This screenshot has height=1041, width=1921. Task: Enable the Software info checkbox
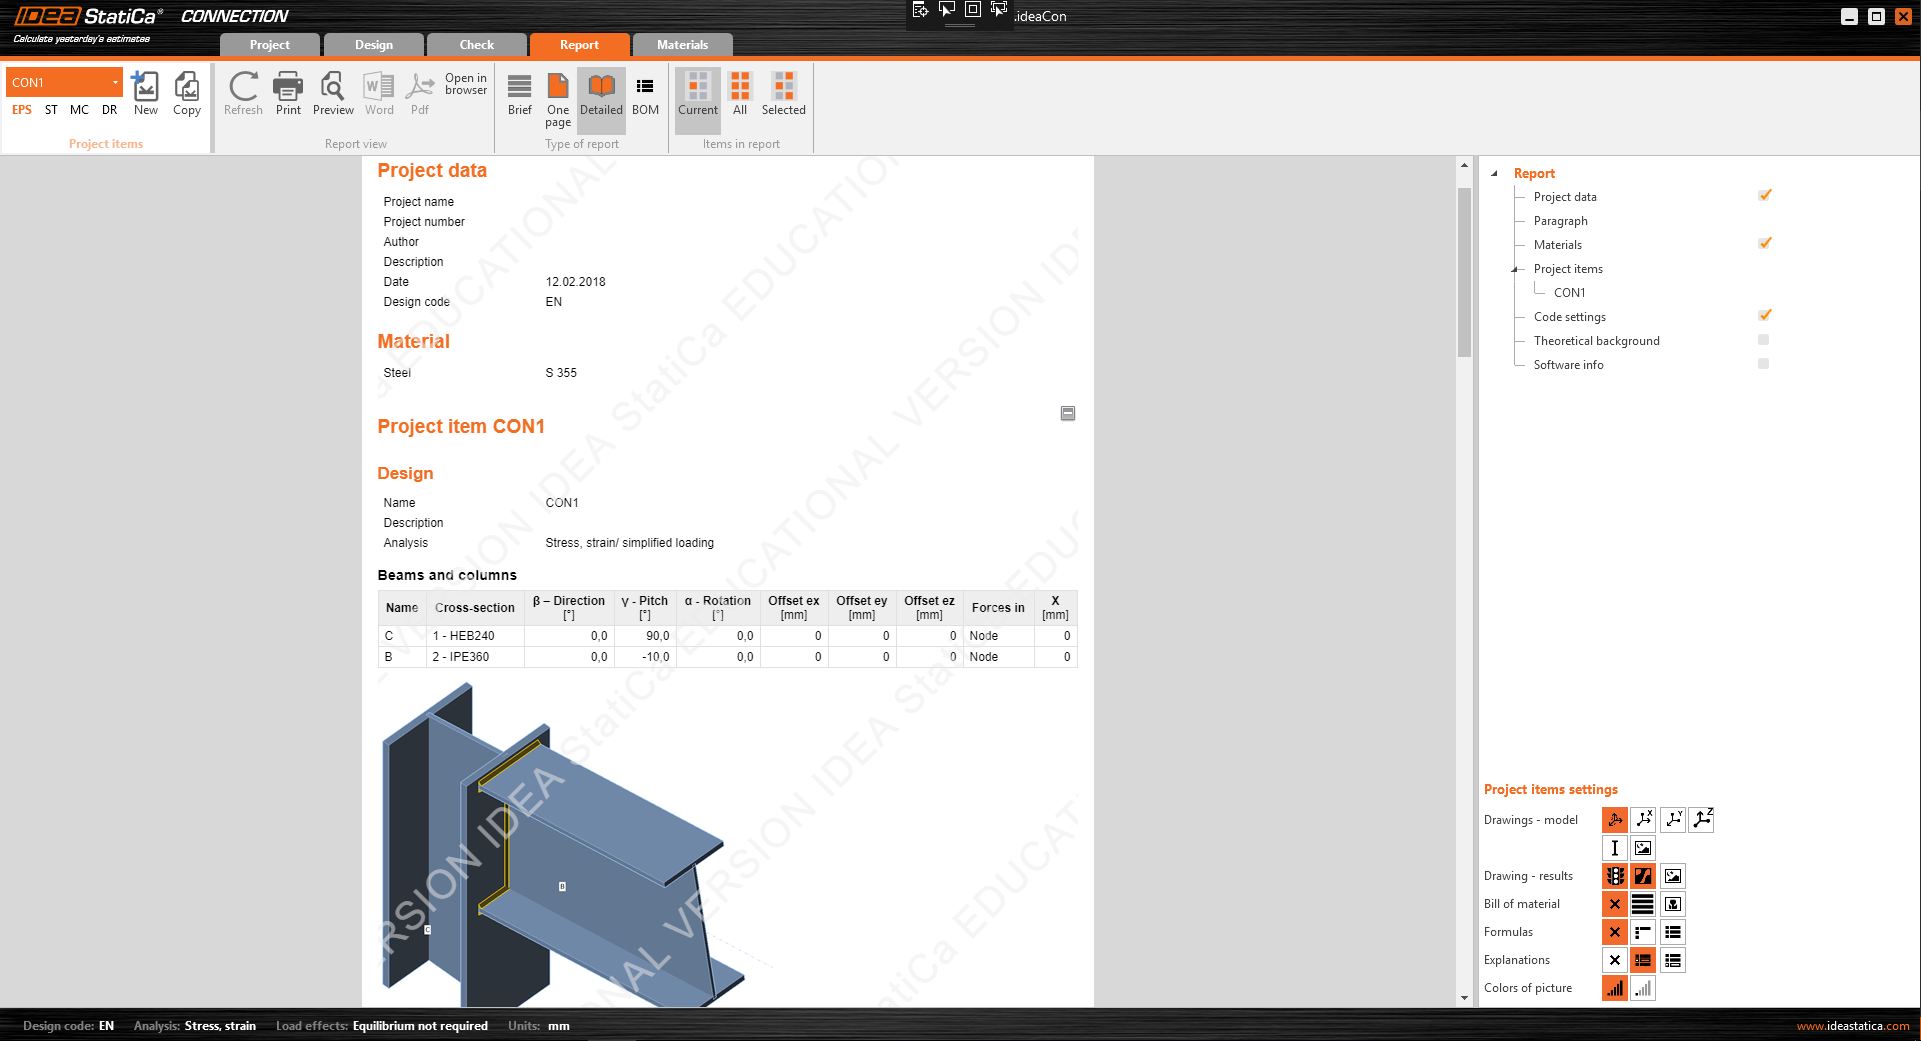coord(1764,364)
